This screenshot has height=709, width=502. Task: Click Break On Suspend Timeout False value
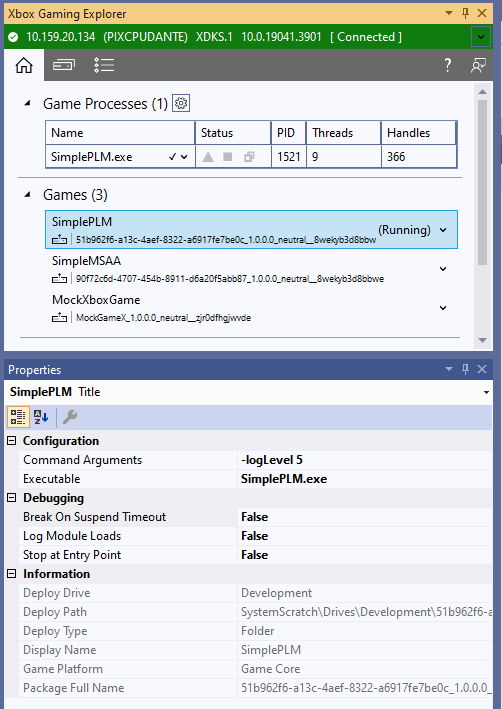click(365, 517)
